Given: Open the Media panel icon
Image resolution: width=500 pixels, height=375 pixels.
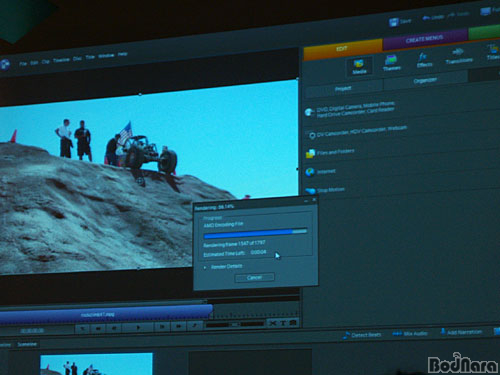Looking at the screenshot, I should (x=359, y=66).
